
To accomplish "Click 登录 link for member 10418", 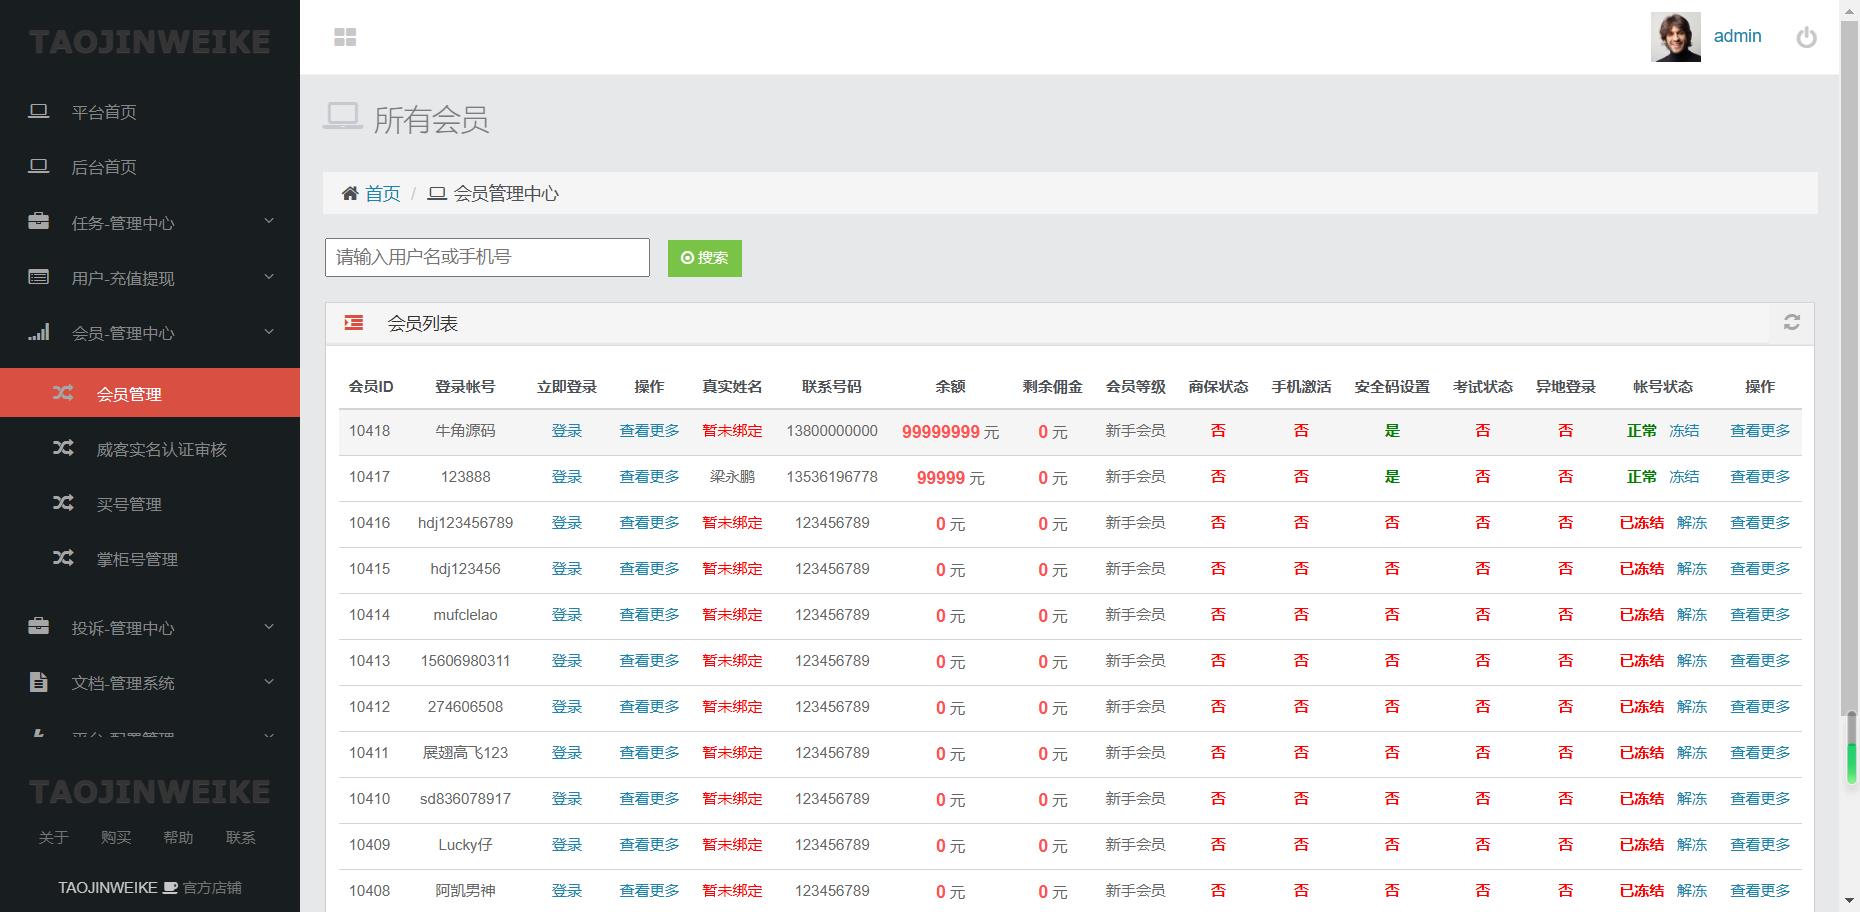I will tap(567, 431).
